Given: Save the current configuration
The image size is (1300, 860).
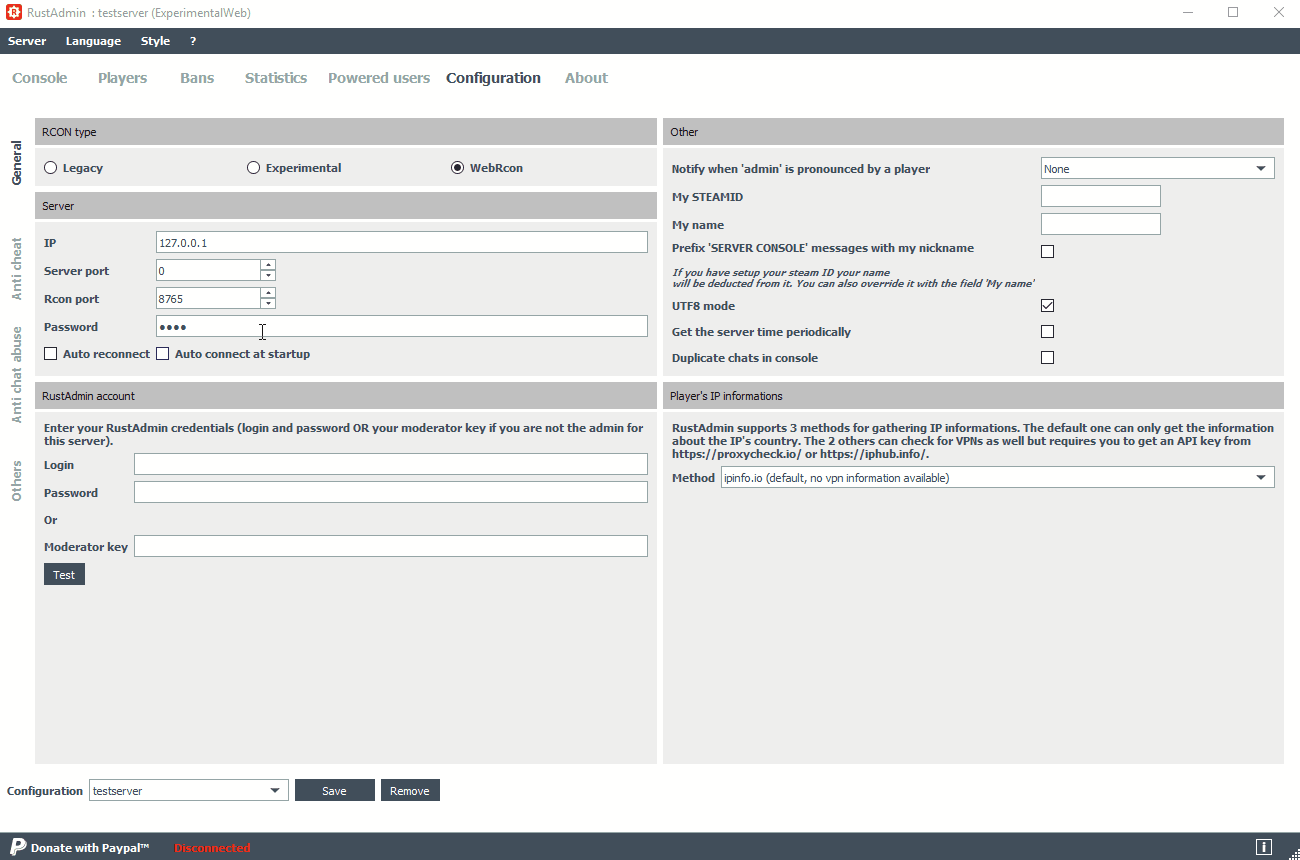Looking at the screenshot, I should coord(334,791).
